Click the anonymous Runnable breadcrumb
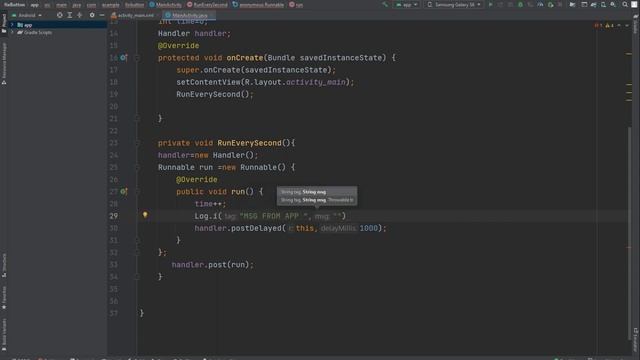Image resolution: width=640 pixels, height=360 pixels. click(x=258, y=5)
